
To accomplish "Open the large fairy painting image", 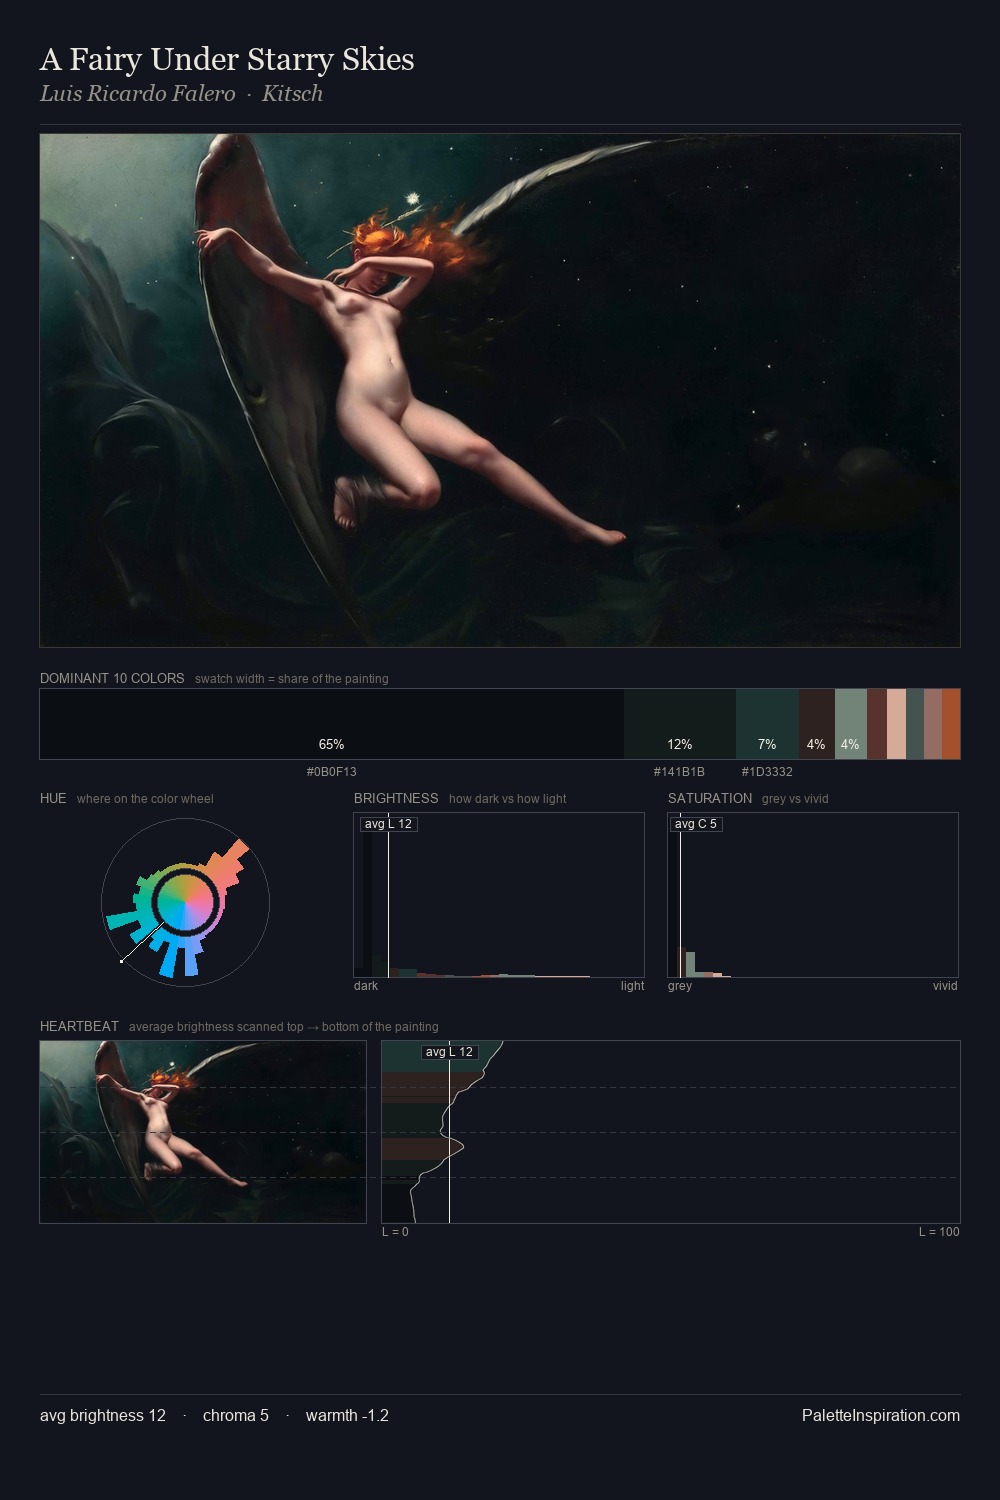I will (x=500, y=390).
